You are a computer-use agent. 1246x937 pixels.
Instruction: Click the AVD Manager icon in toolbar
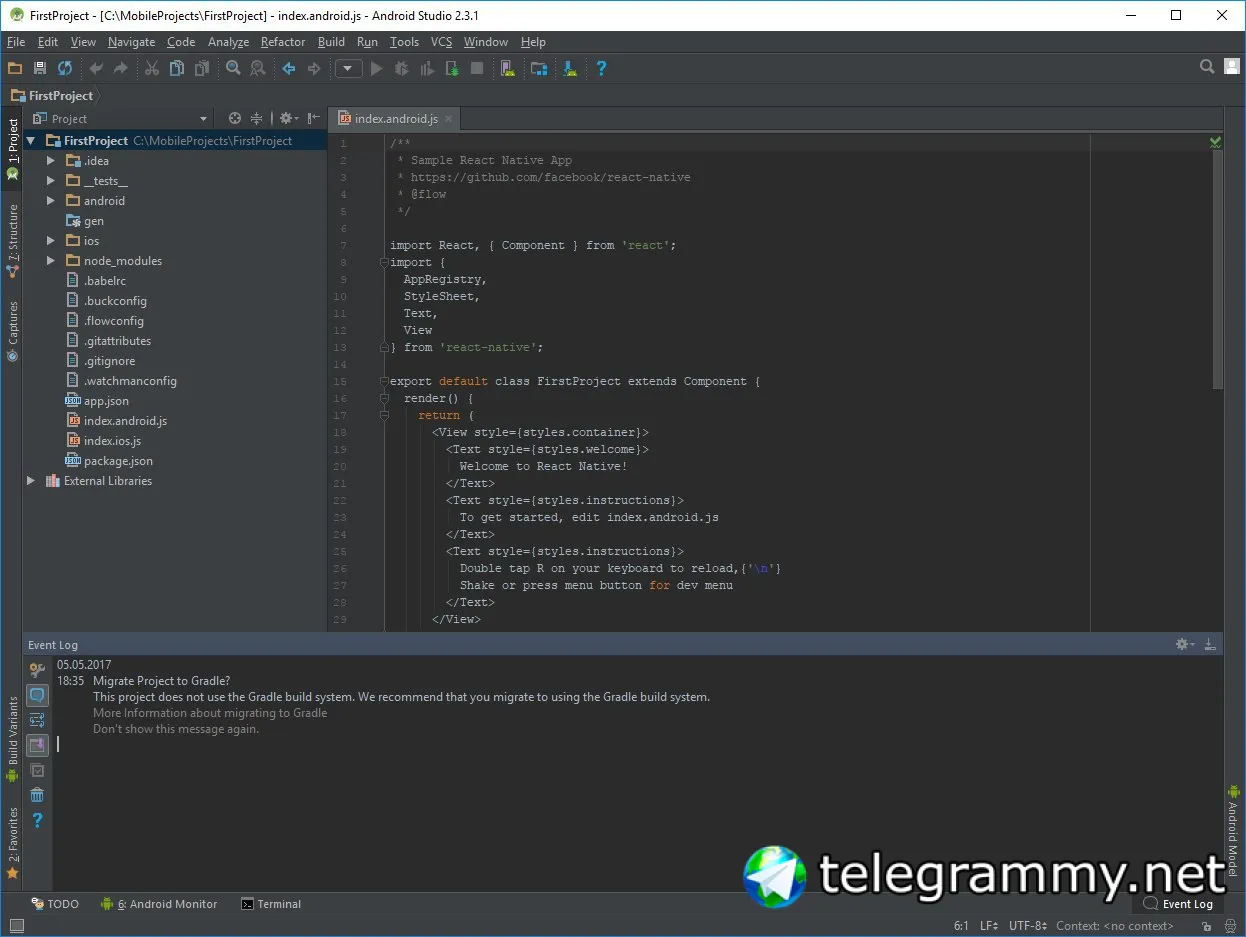tap(508, 68)
